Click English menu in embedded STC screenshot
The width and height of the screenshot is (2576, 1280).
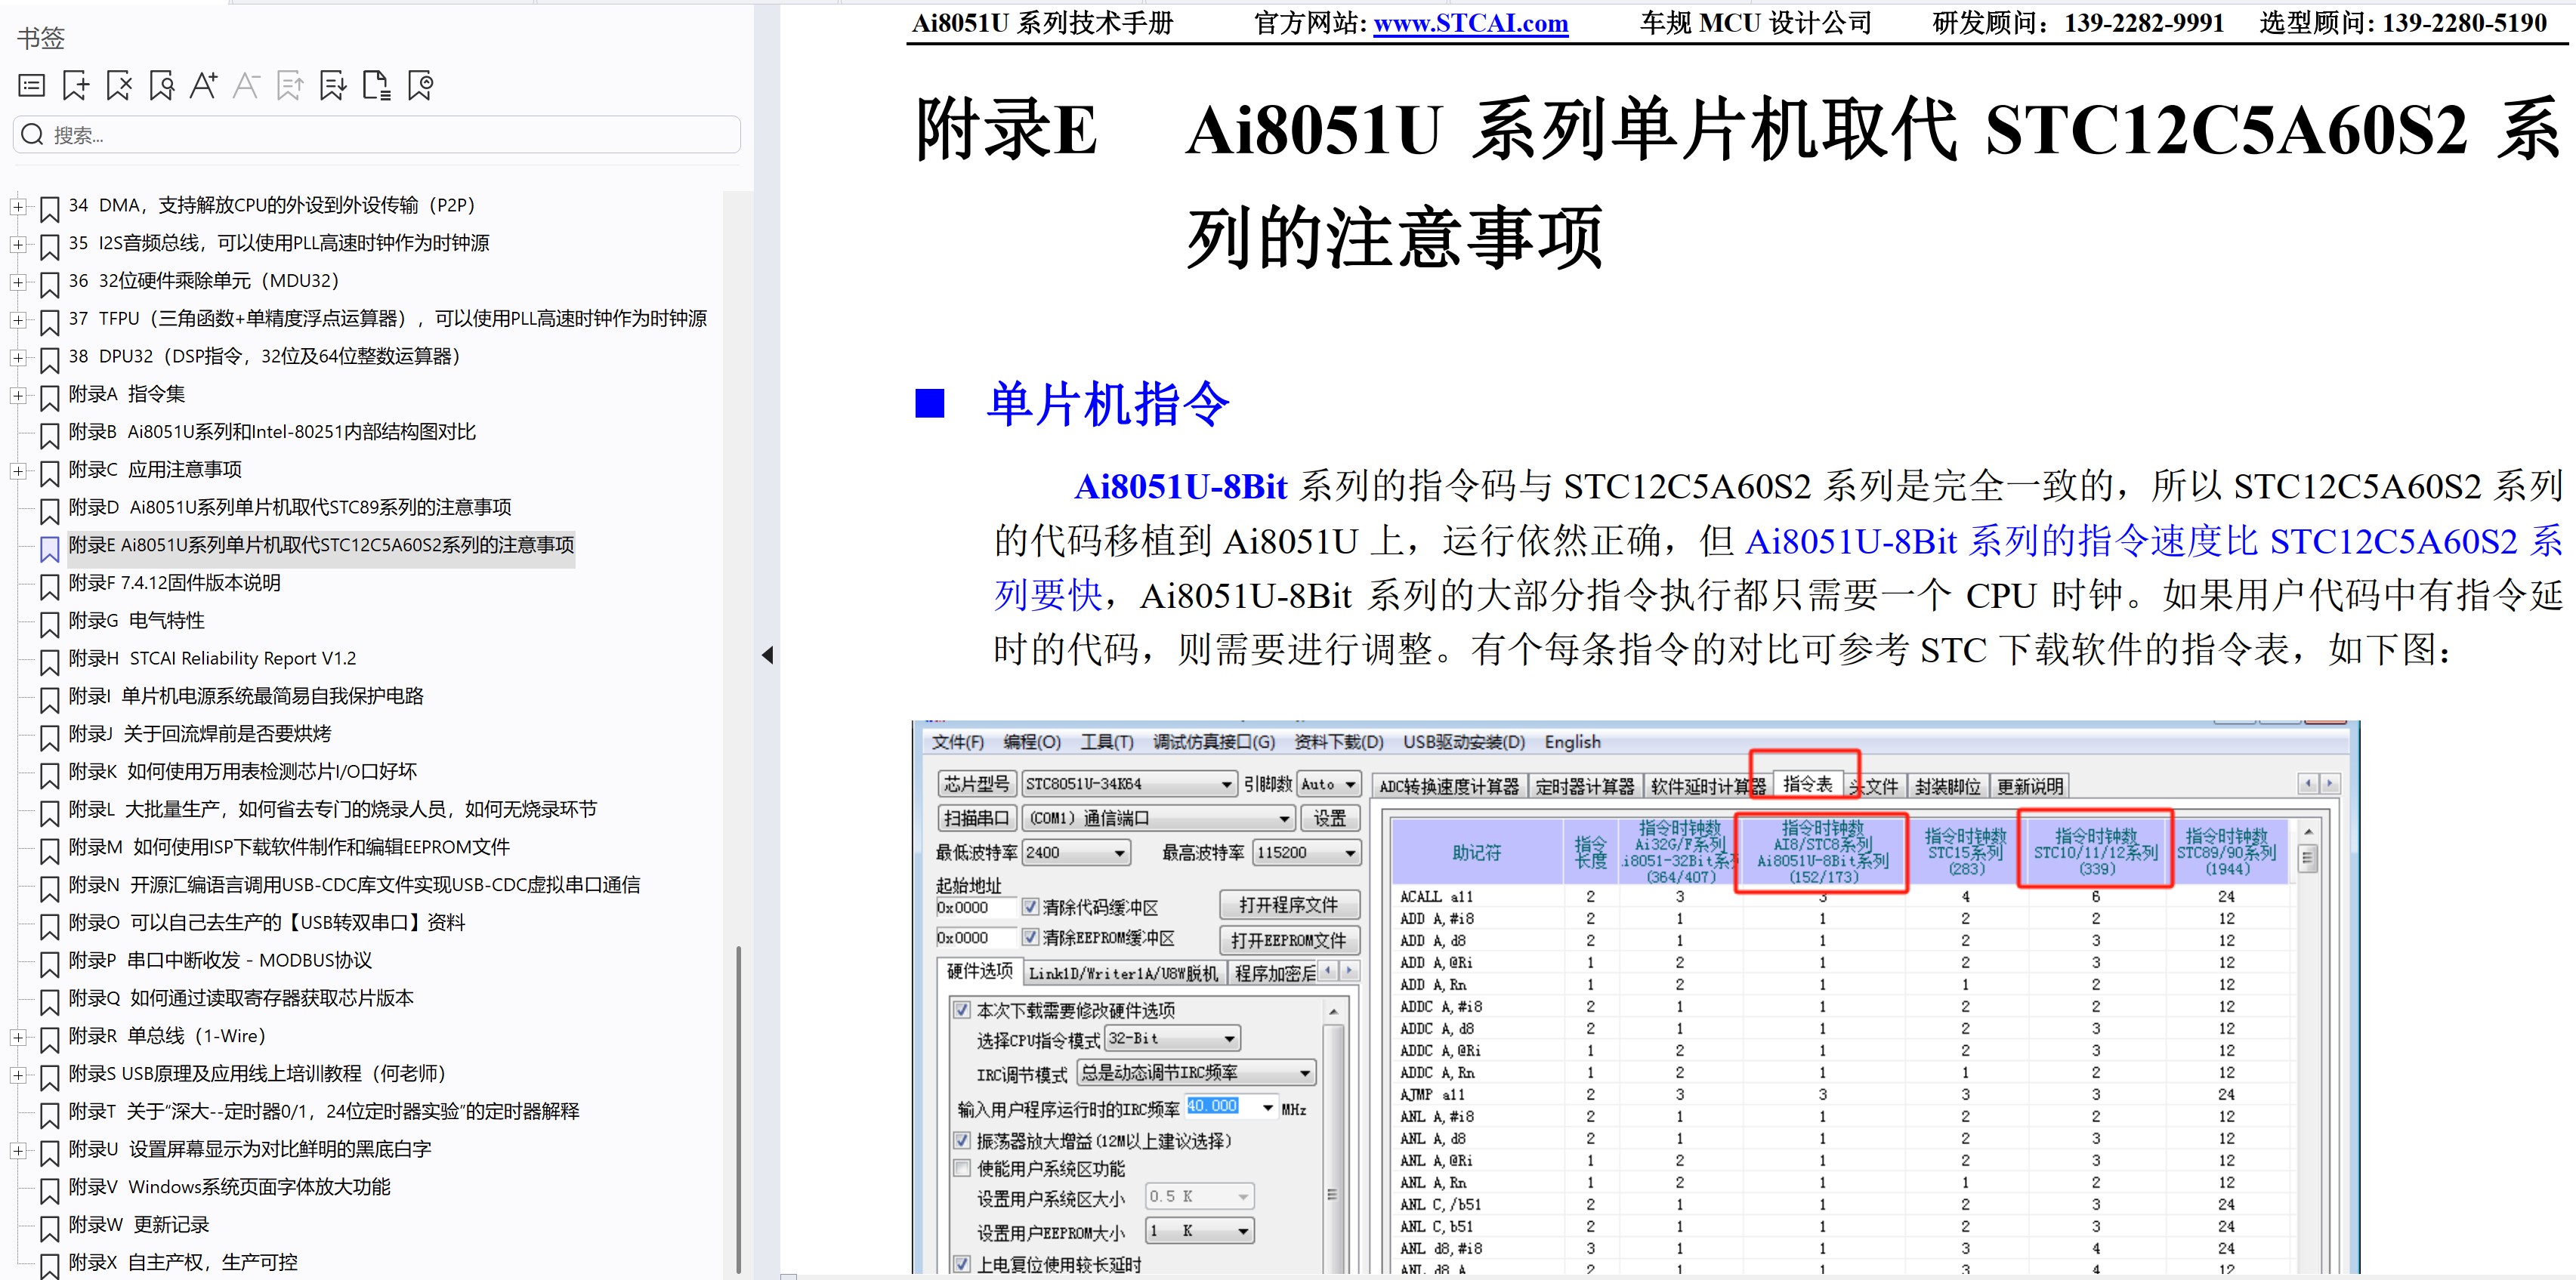coord(1572,742)
